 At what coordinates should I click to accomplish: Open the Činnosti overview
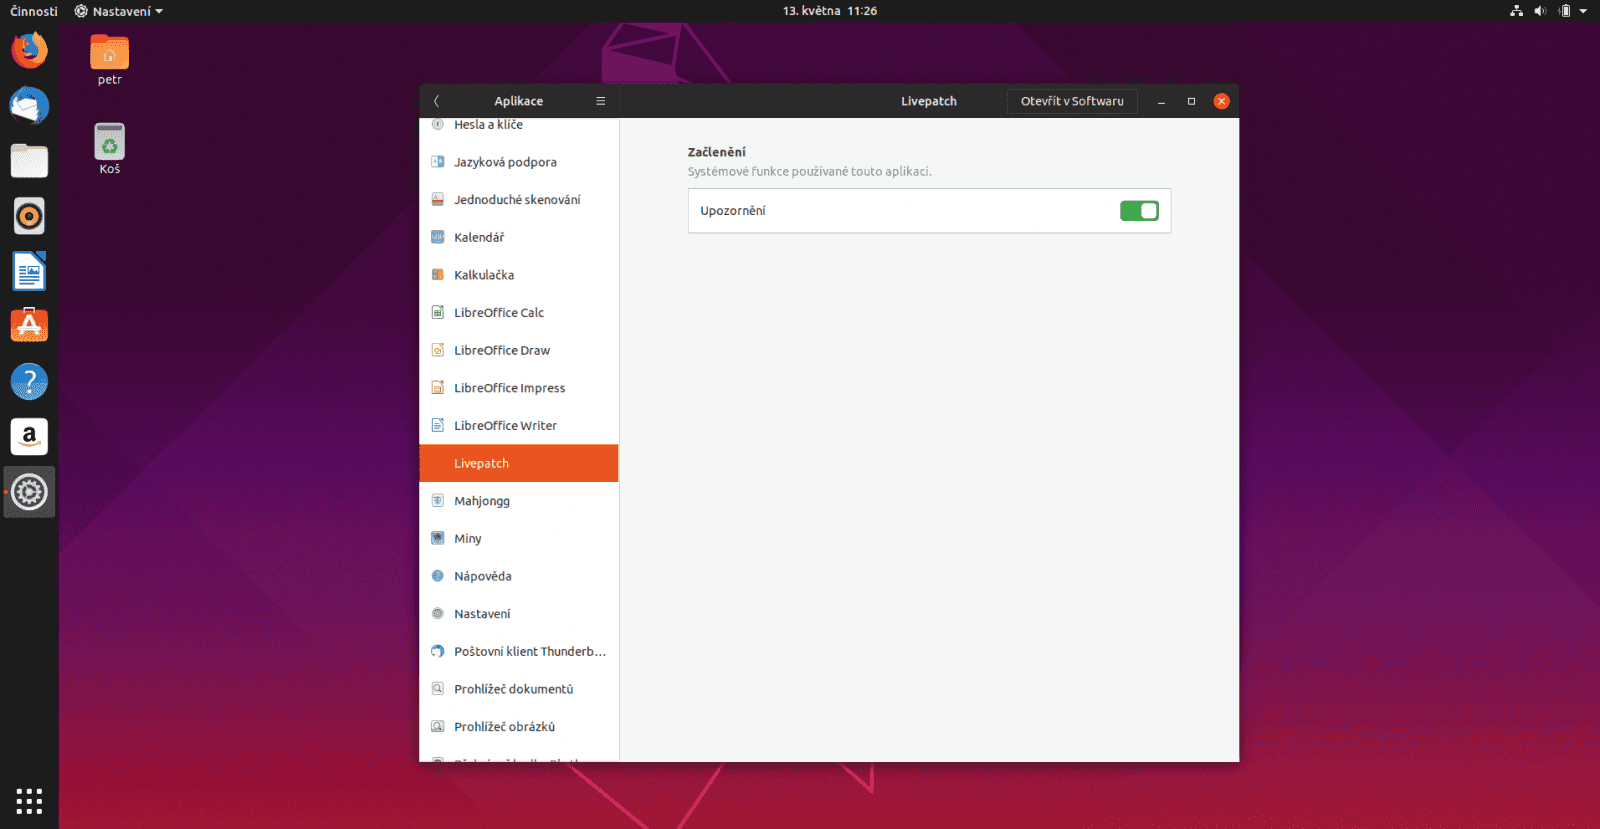[34, 11]
